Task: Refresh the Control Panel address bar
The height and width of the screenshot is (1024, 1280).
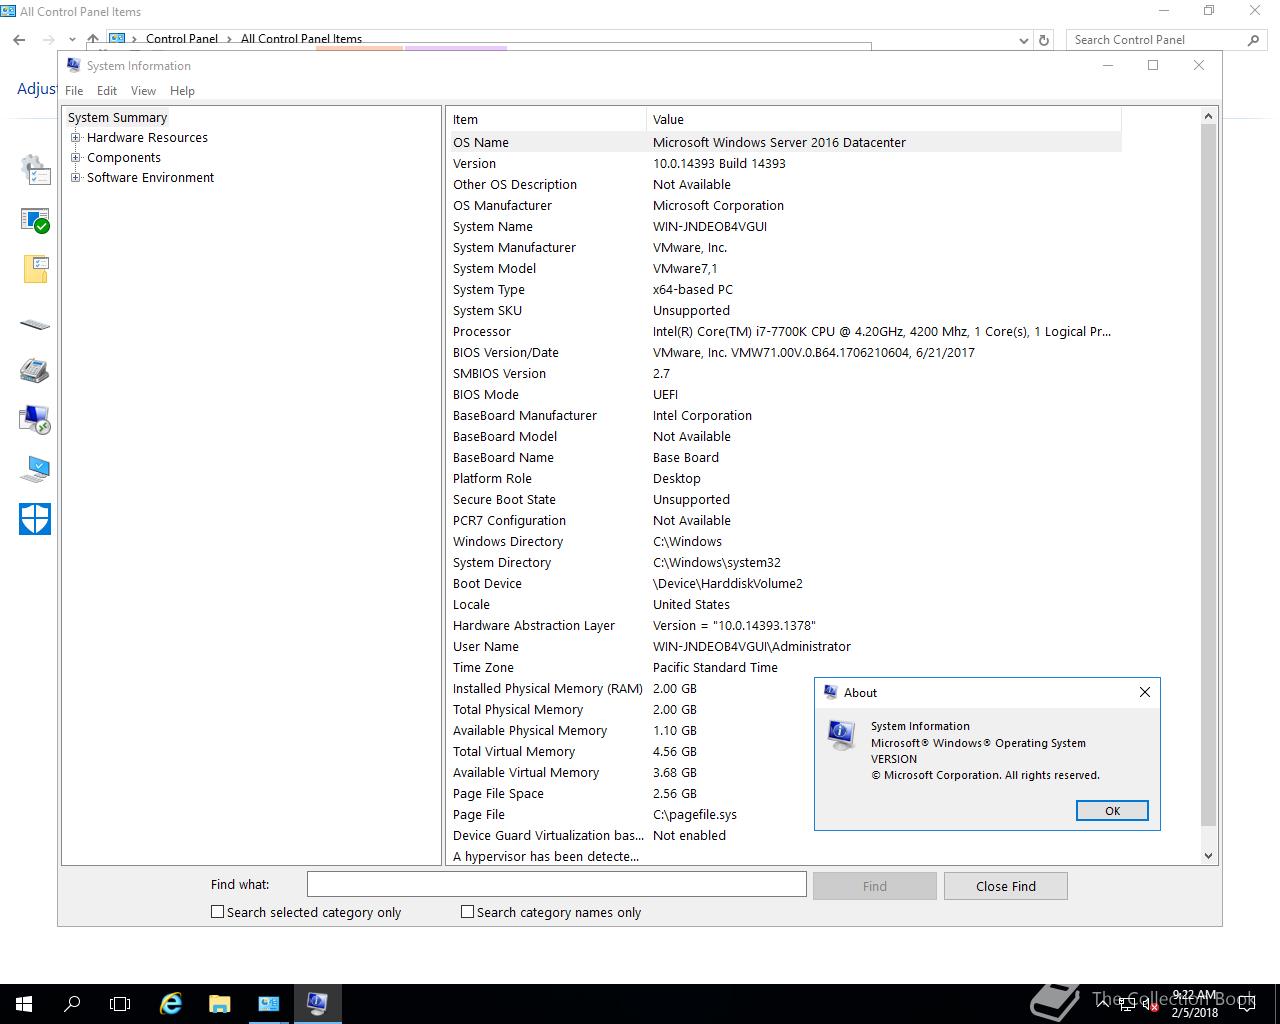Action: (1044, 40)
